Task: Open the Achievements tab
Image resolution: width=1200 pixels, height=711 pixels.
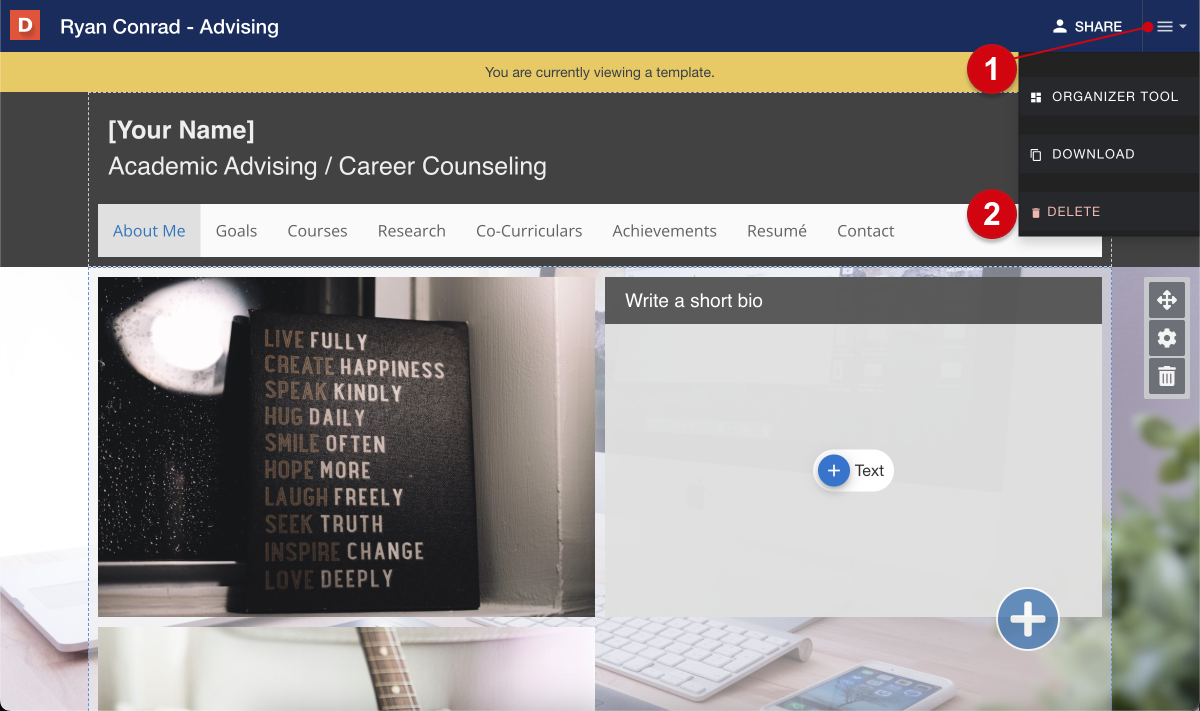Action: pyautogui.click(x=665, y=231)
